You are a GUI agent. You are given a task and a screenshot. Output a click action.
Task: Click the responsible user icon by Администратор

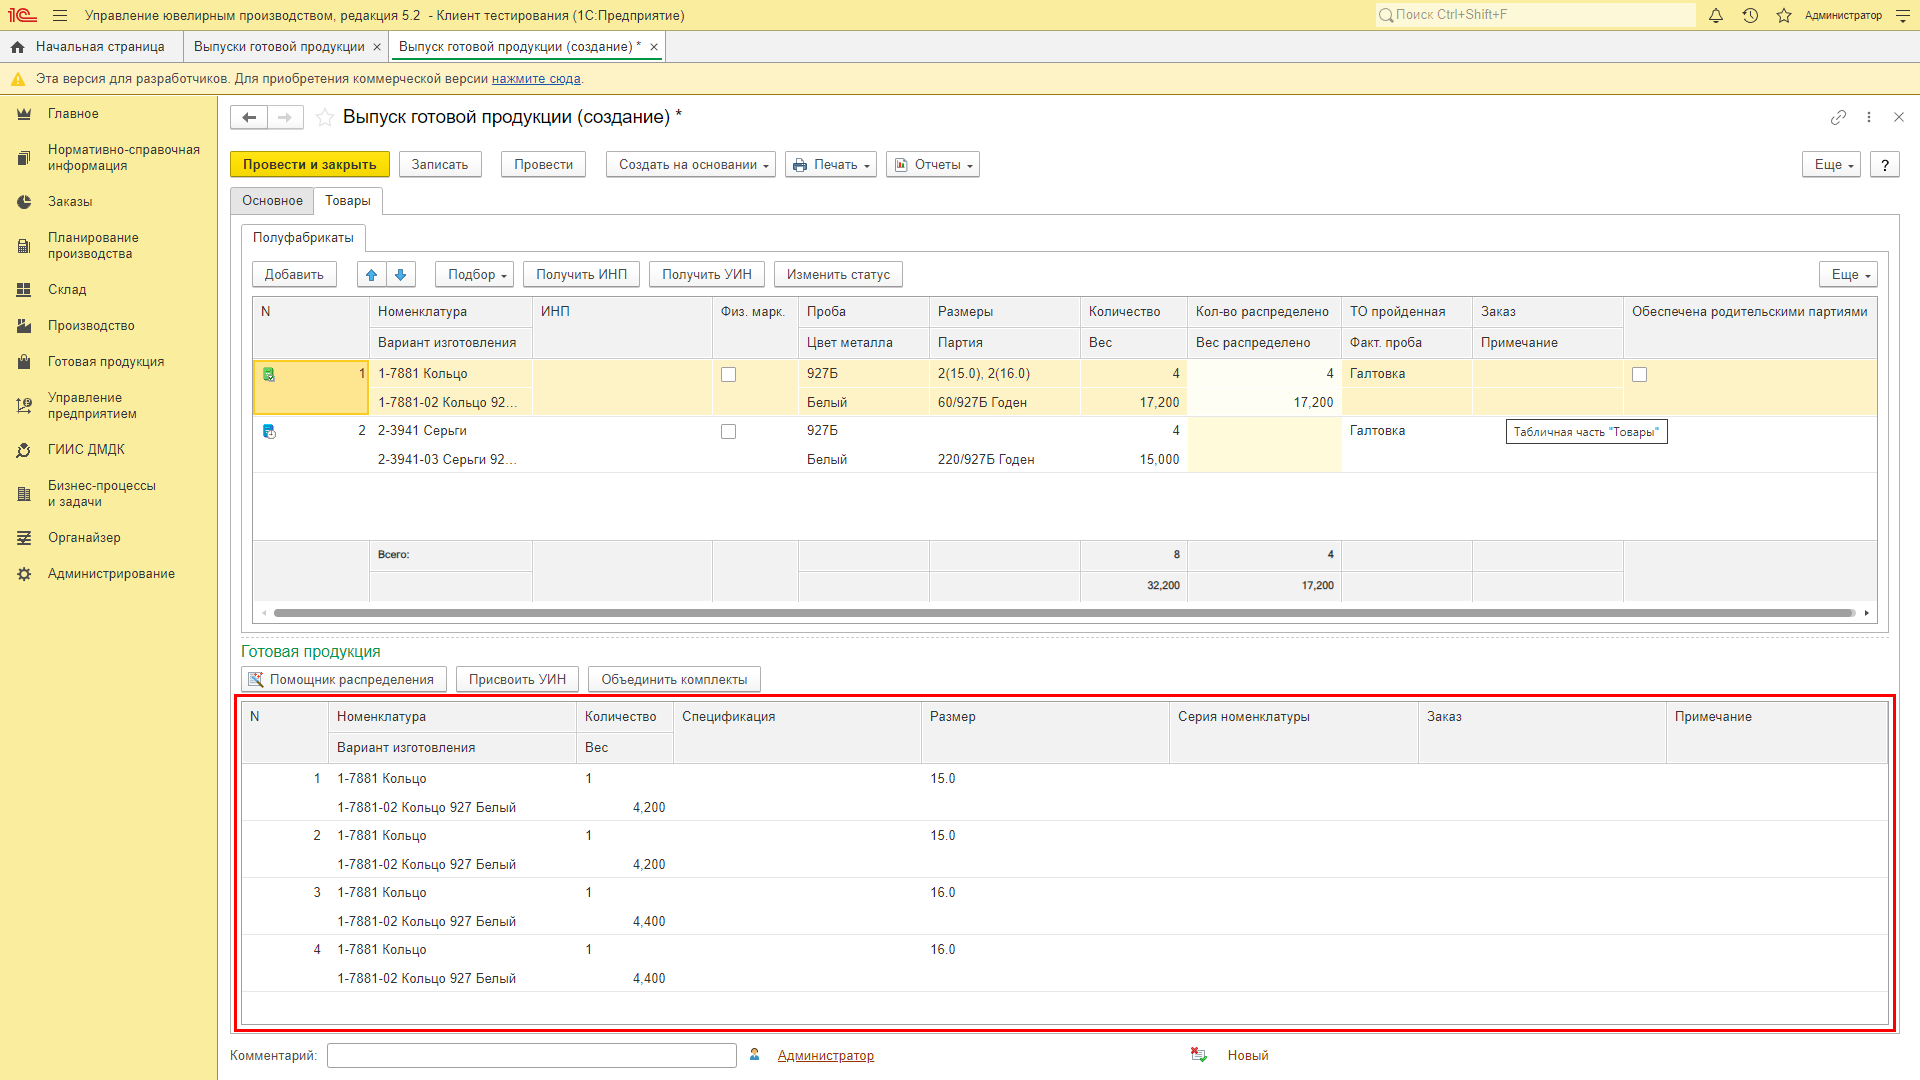pyautogui.click(x=755, y=1055)
